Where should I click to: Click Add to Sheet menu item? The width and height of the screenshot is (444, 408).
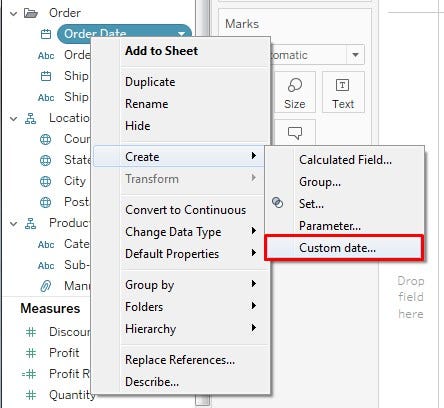pos(161,51)
